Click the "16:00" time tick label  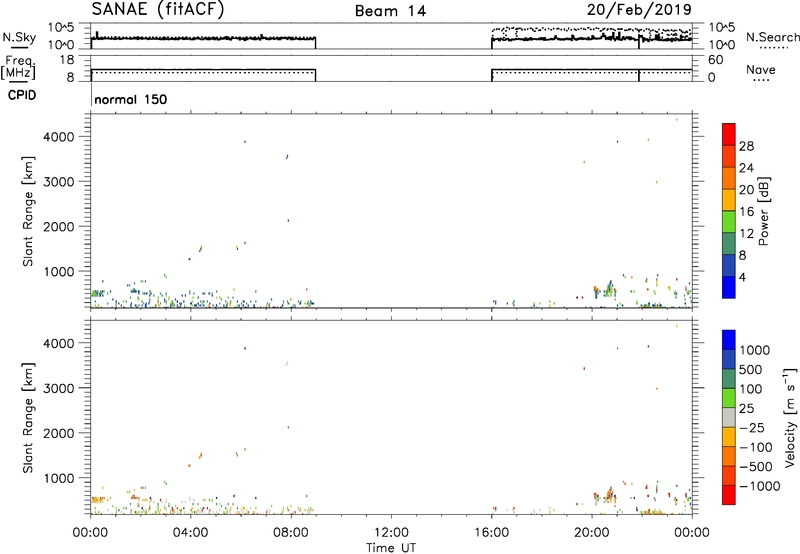pyautogui.click(x=491, y=533)
